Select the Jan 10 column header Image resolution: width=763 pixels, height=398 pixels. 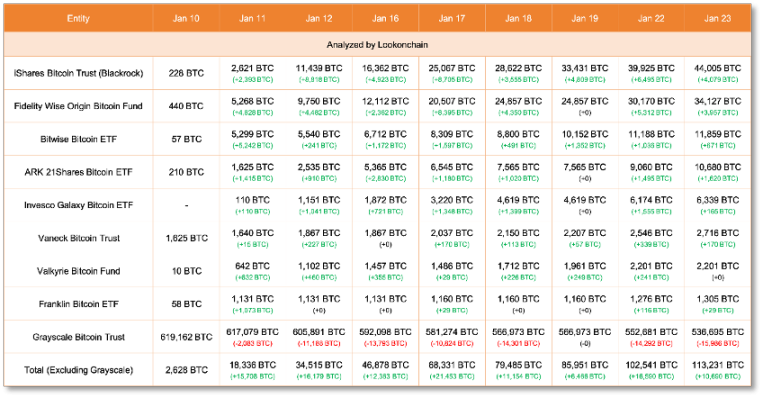click(186, 18)
